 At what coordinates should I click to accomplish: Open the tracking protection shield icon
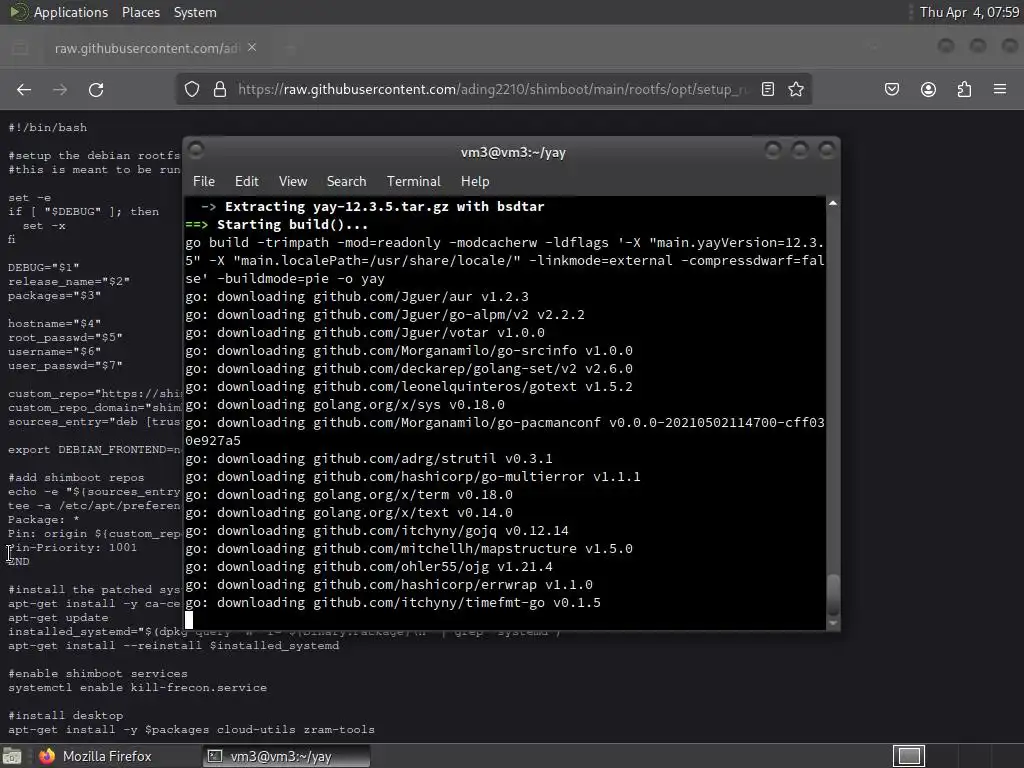(x=192, y=89)
